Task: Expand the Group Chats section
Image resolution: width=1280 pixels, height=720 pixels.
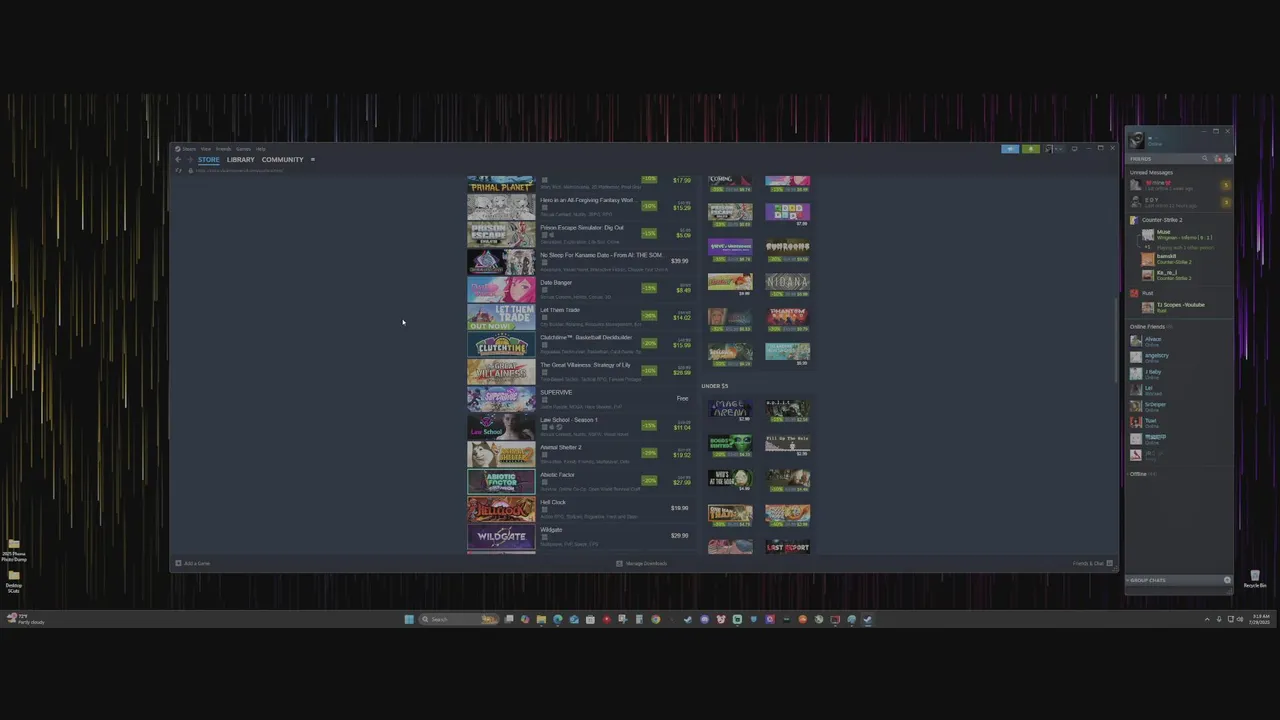Action: 1148,580
